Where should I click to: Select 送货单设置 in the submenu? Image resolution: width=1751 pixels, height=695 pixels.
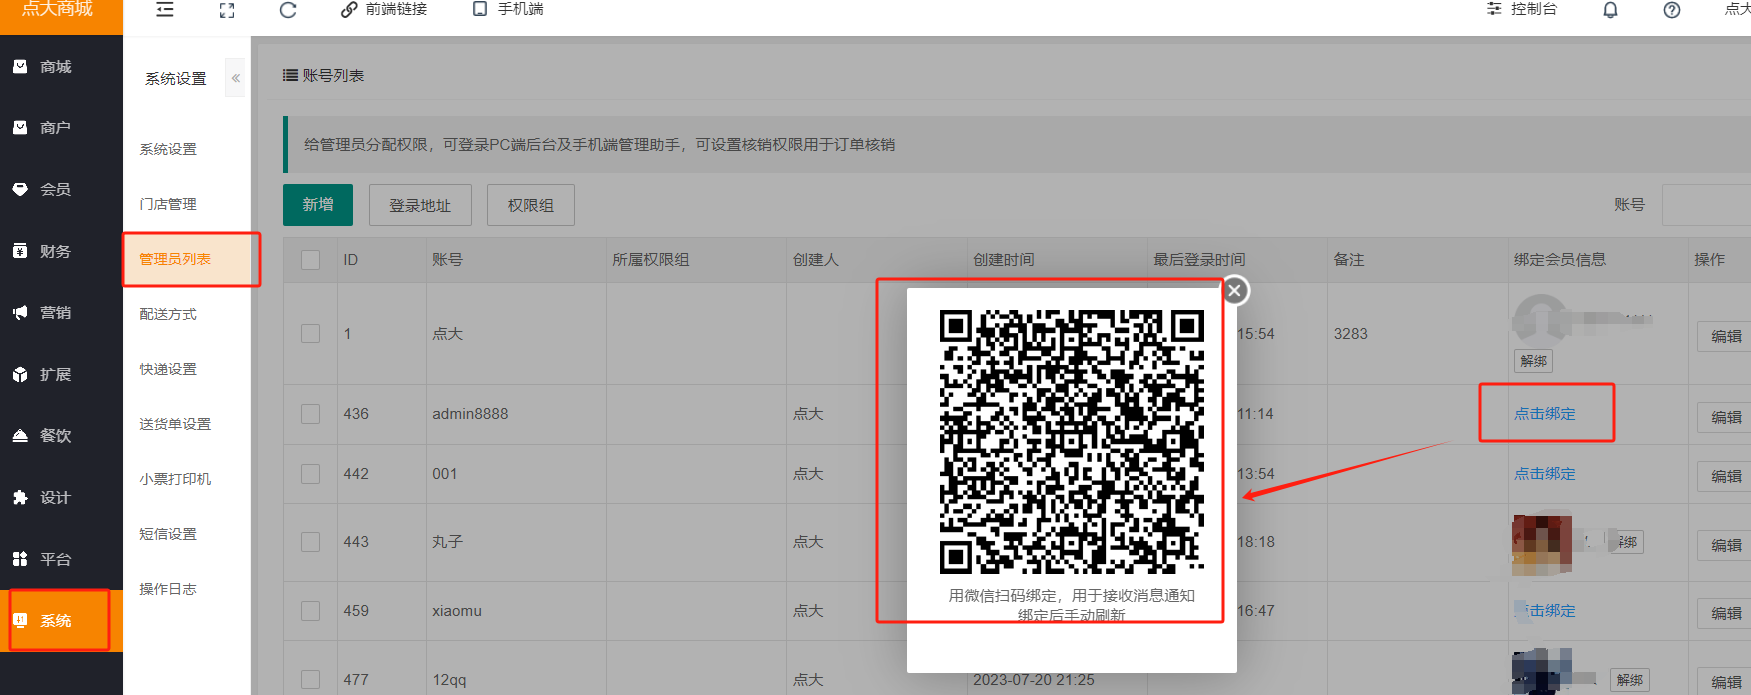click(x=175, y=424)
